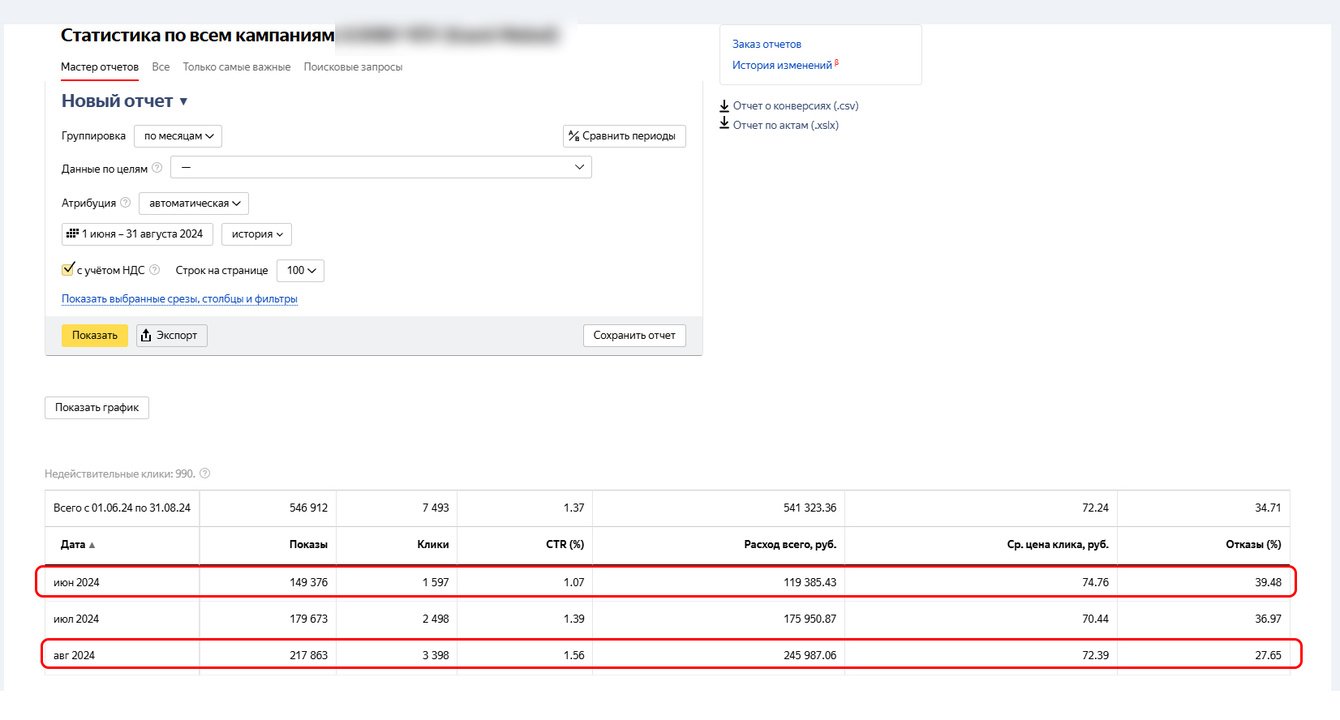Click the Дата column sort arrow

(x=93, y=545)
